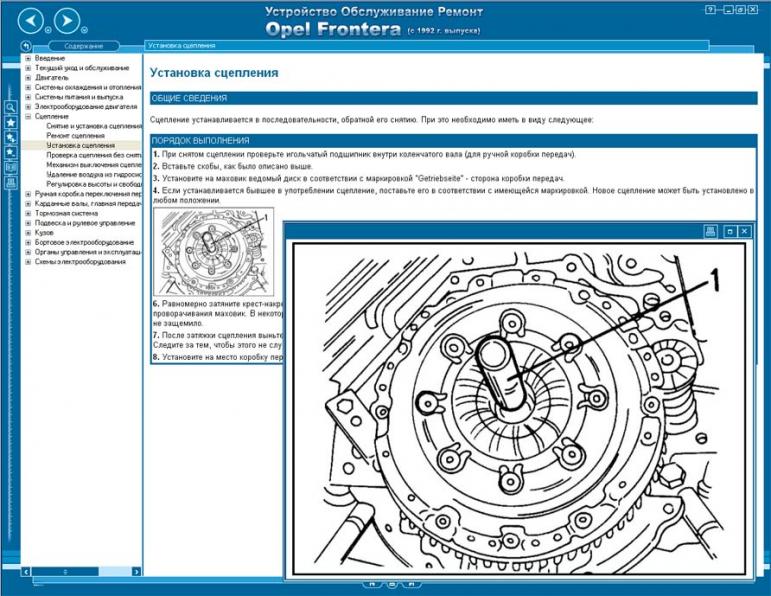Close the enlarged clutch image popup
Image resolution: width=771 pixels, height=596 pixels.
[x=744, y=231]
